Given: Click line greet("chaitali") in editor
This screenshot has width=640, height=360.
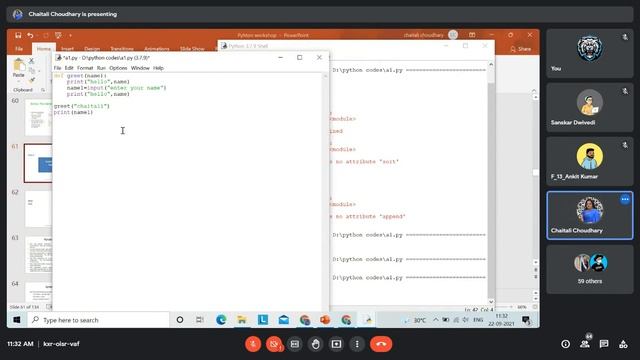Looking at the screenshot, I should pos(82,106).
